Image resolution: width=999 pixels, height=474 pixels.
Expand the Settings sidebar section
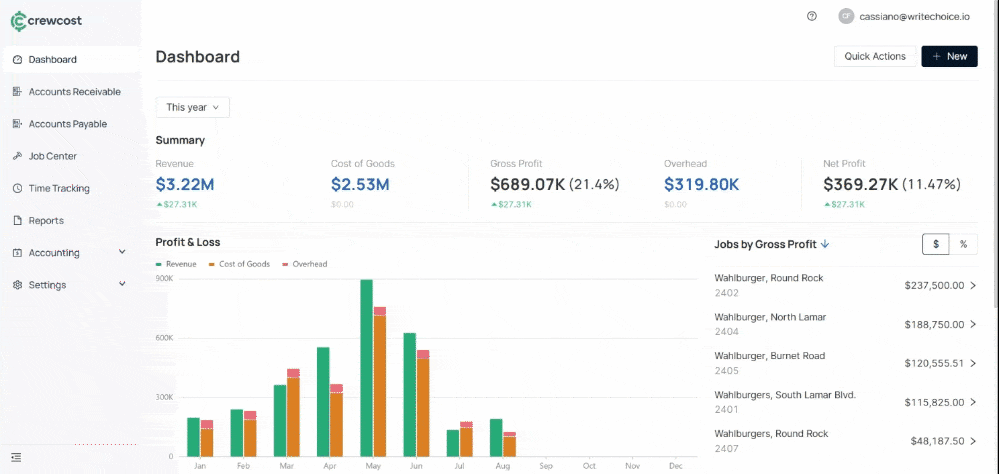coord(122,285)
